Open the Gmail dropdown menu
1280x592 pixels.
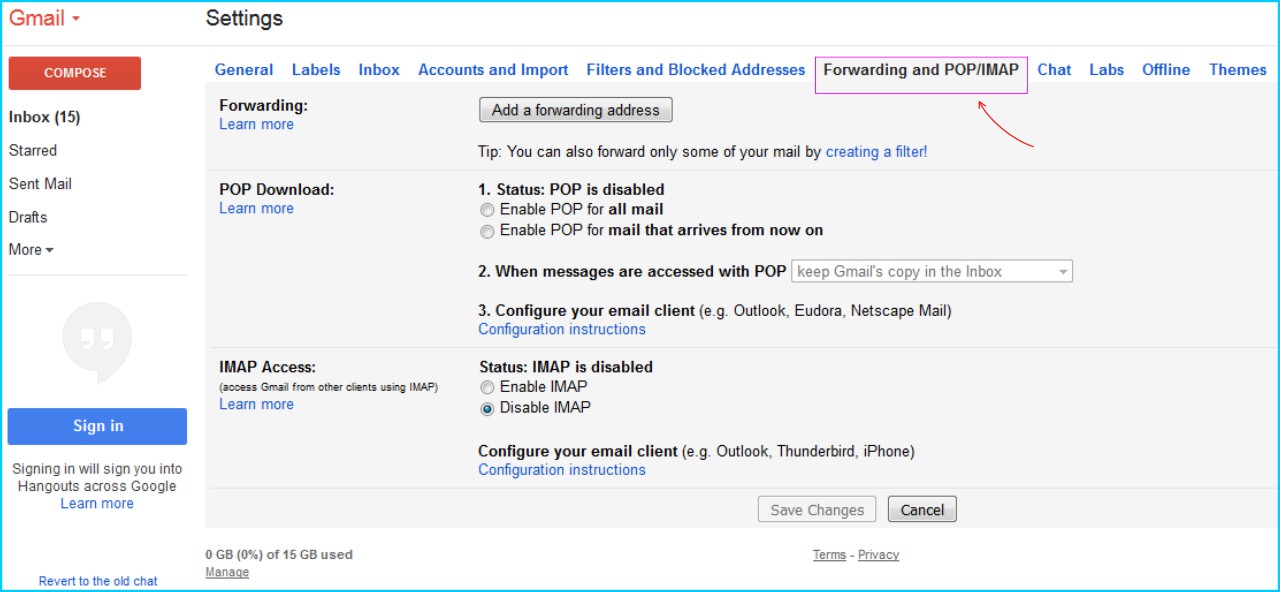tap(45, 19)
